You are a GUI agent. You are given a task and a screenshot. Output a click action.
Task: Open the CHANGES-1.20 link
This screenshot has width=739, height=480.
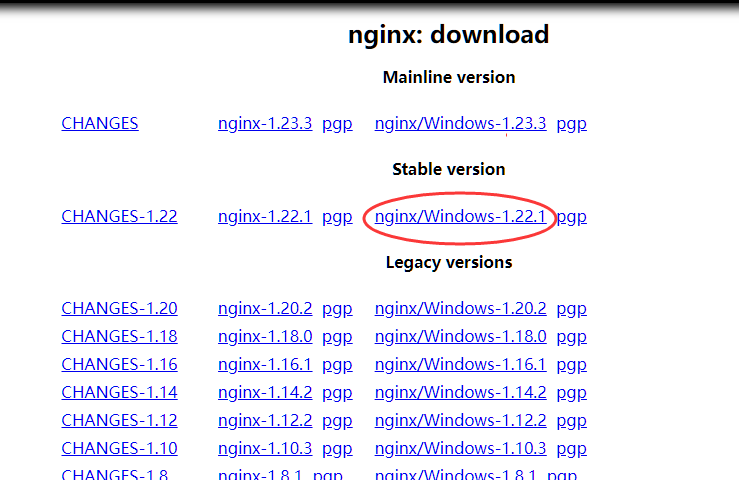click(119, 308)
